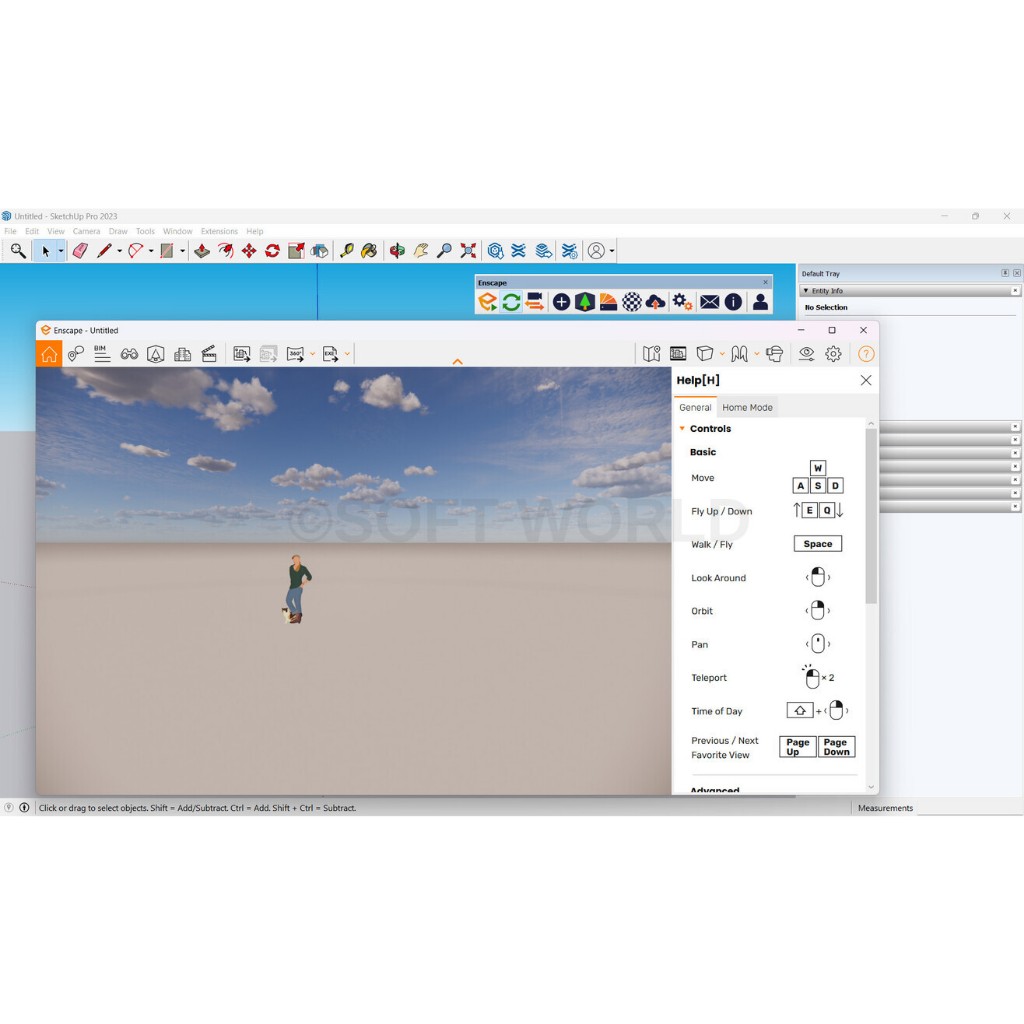The image size is (1024, 1024).
Task: Toggle the Enscape Safe Frame icon
Action: (x=678, y=354)
